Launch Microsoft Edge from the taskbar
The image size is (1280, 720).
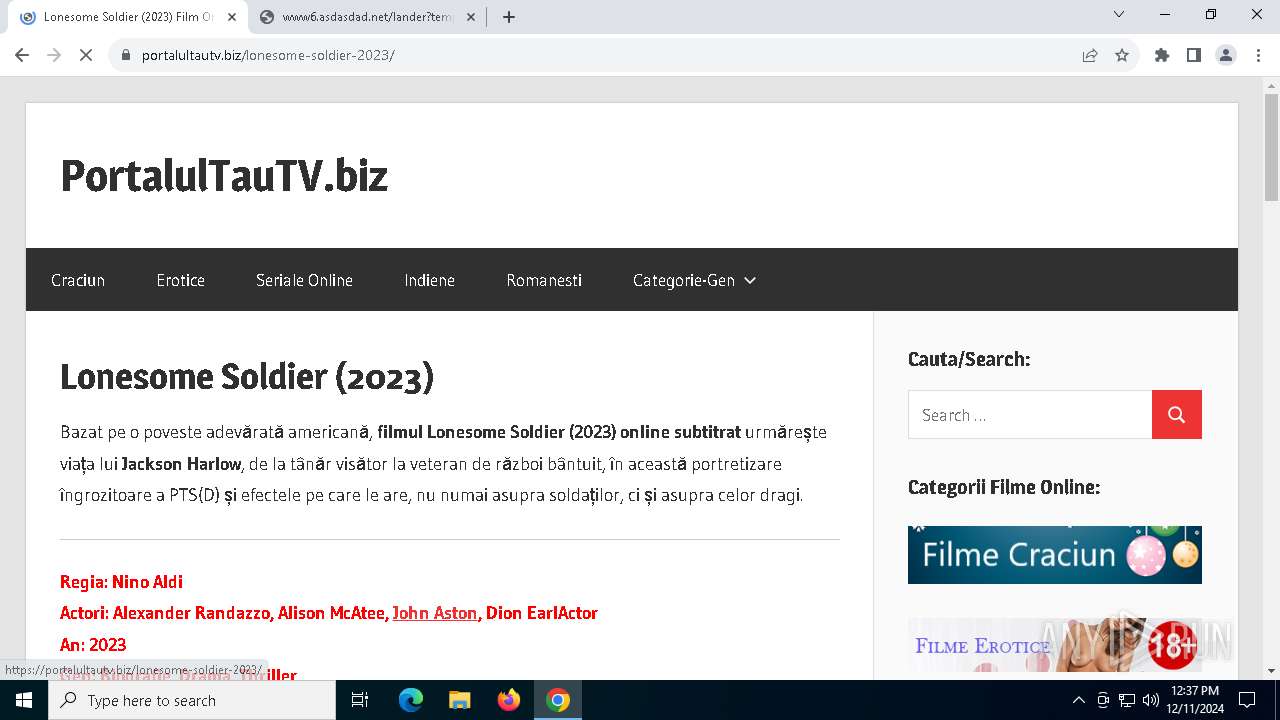click(x=411, y=700)
